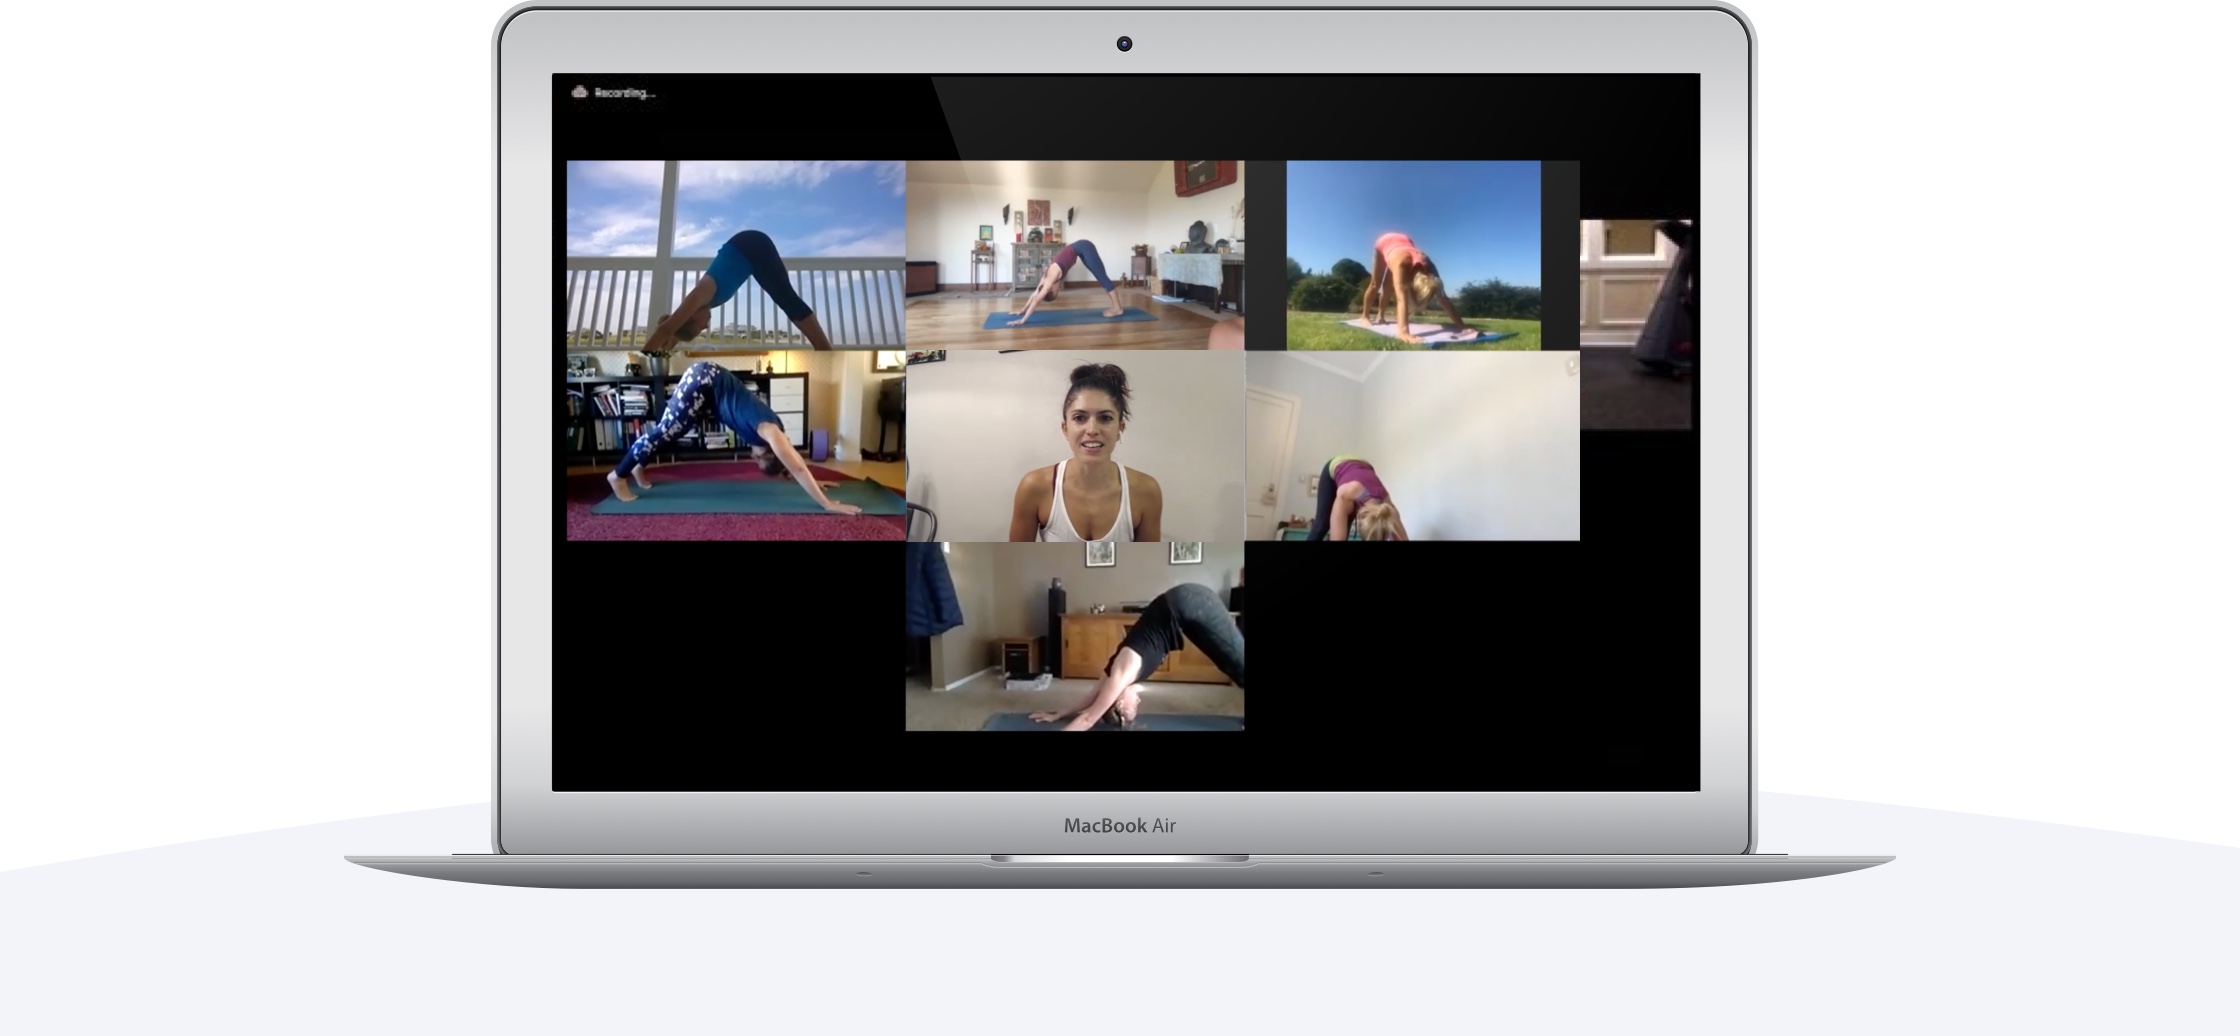Click the laptop webcam lens
2240x1036 pixels.
pyautogui.click(x=1124, y=43)
